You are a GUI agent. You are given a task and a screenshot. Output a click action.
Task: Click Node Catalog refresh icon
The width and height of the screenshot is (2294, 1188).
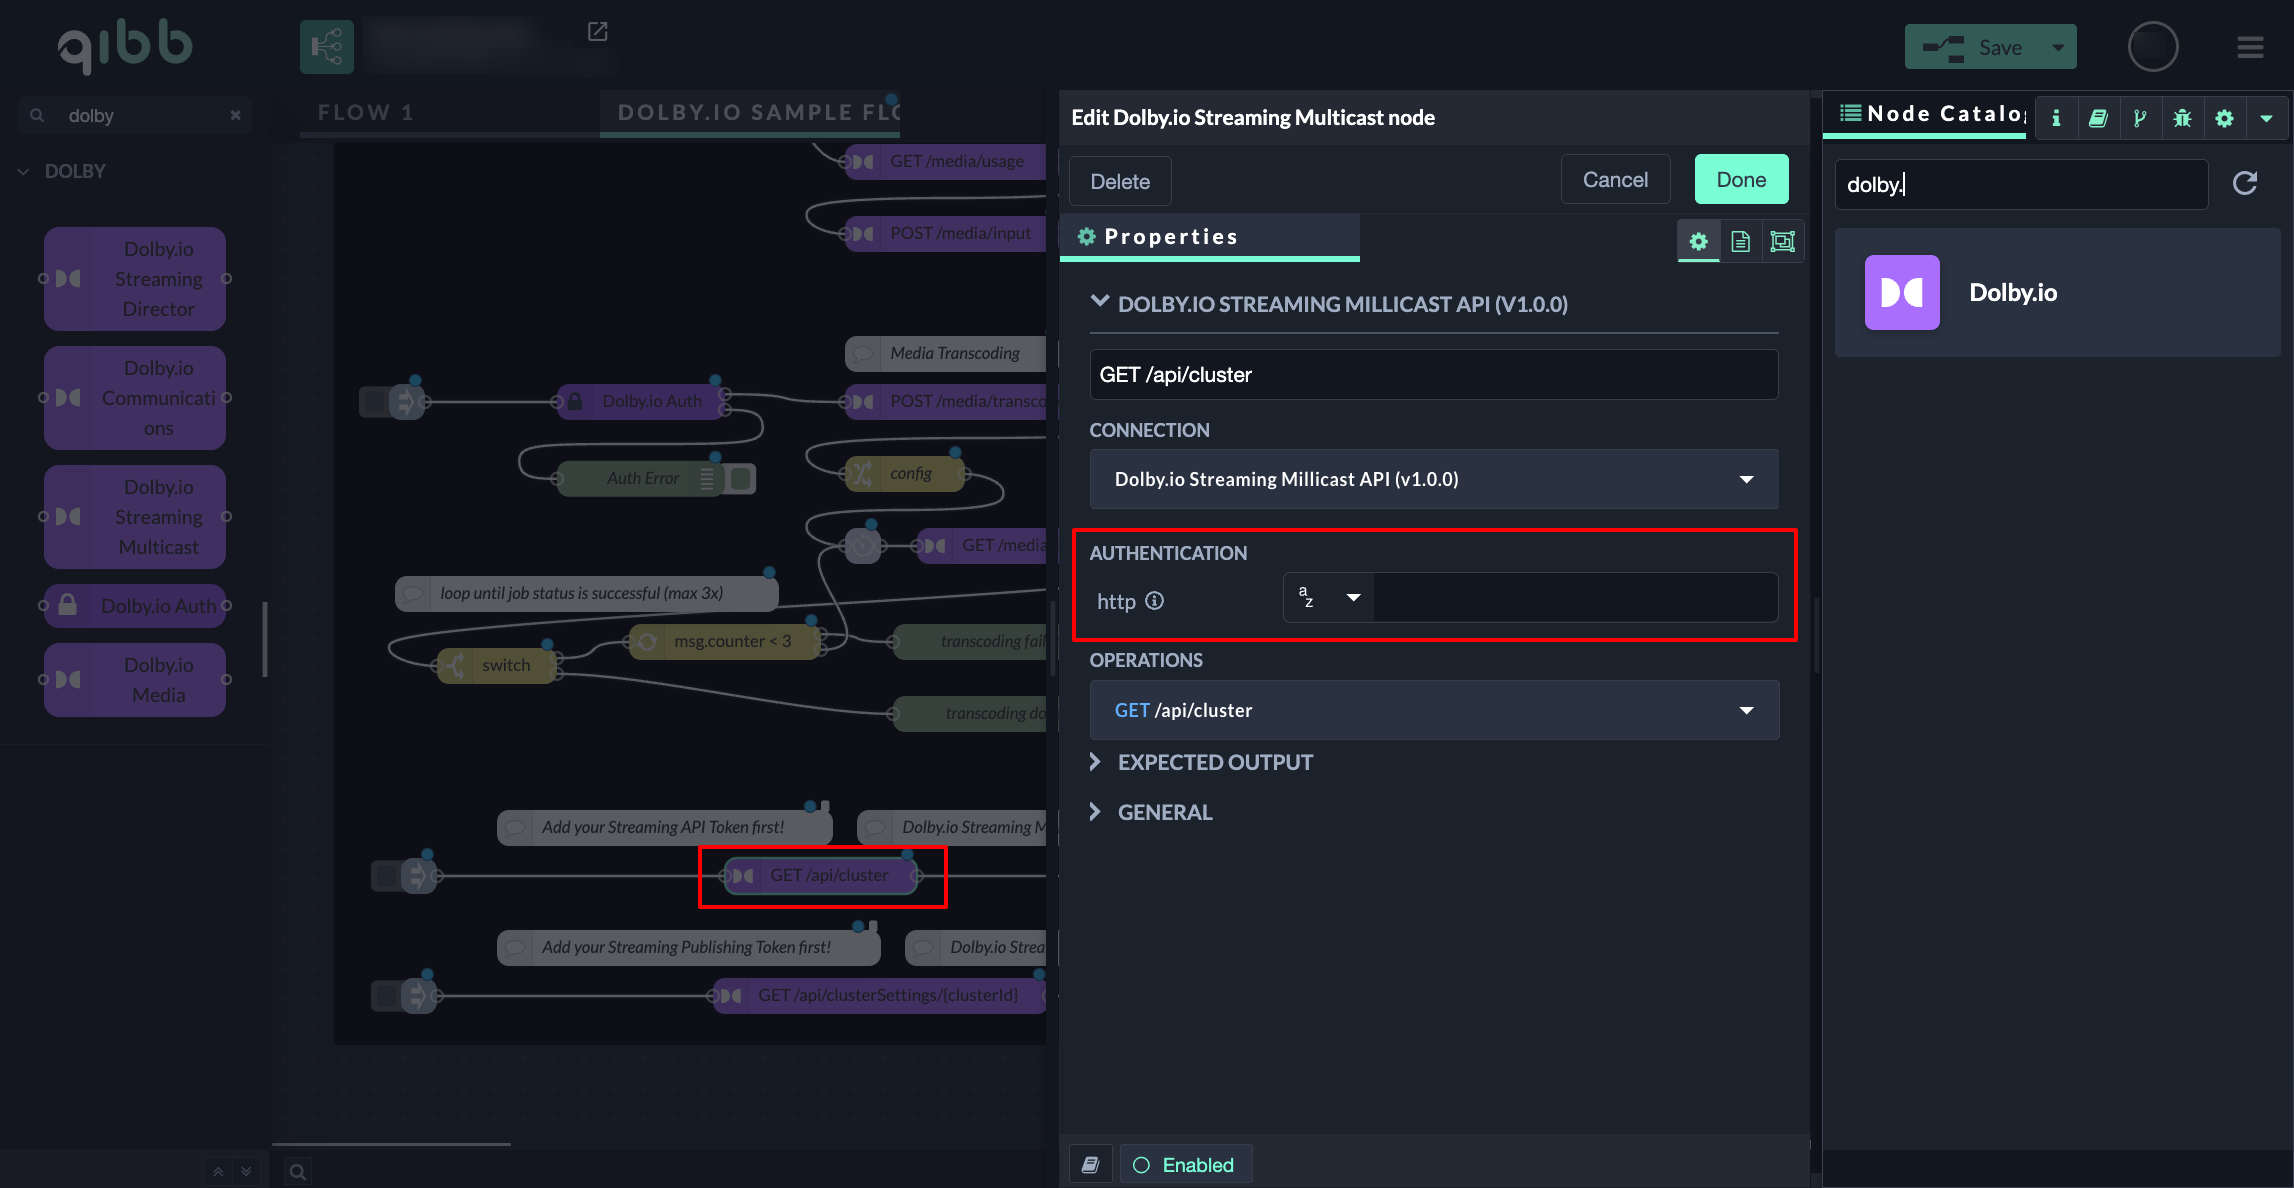(x=2245, y=183)
